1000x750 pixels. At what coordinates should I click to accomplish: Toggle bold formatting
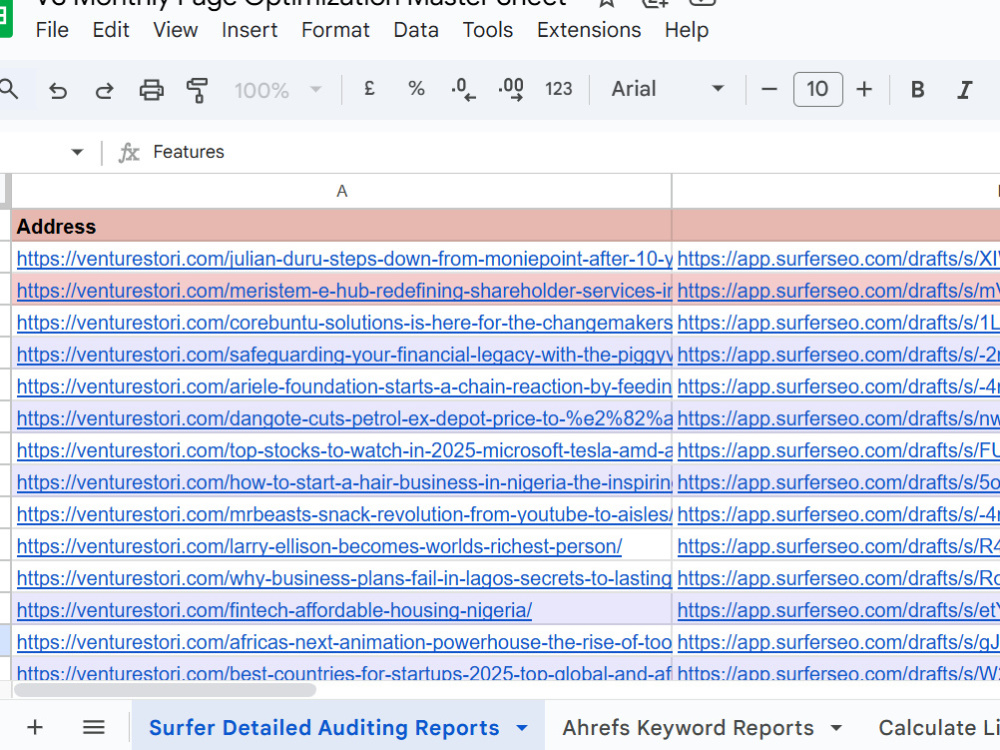[918, 89]
